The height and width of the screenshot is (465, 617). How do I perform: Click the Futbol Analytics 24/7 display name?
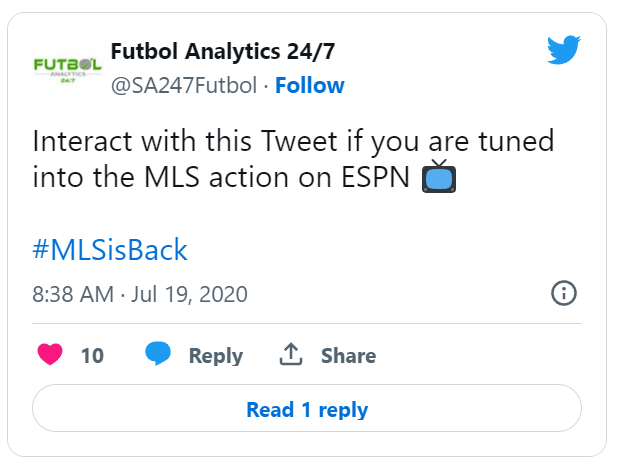223,52
